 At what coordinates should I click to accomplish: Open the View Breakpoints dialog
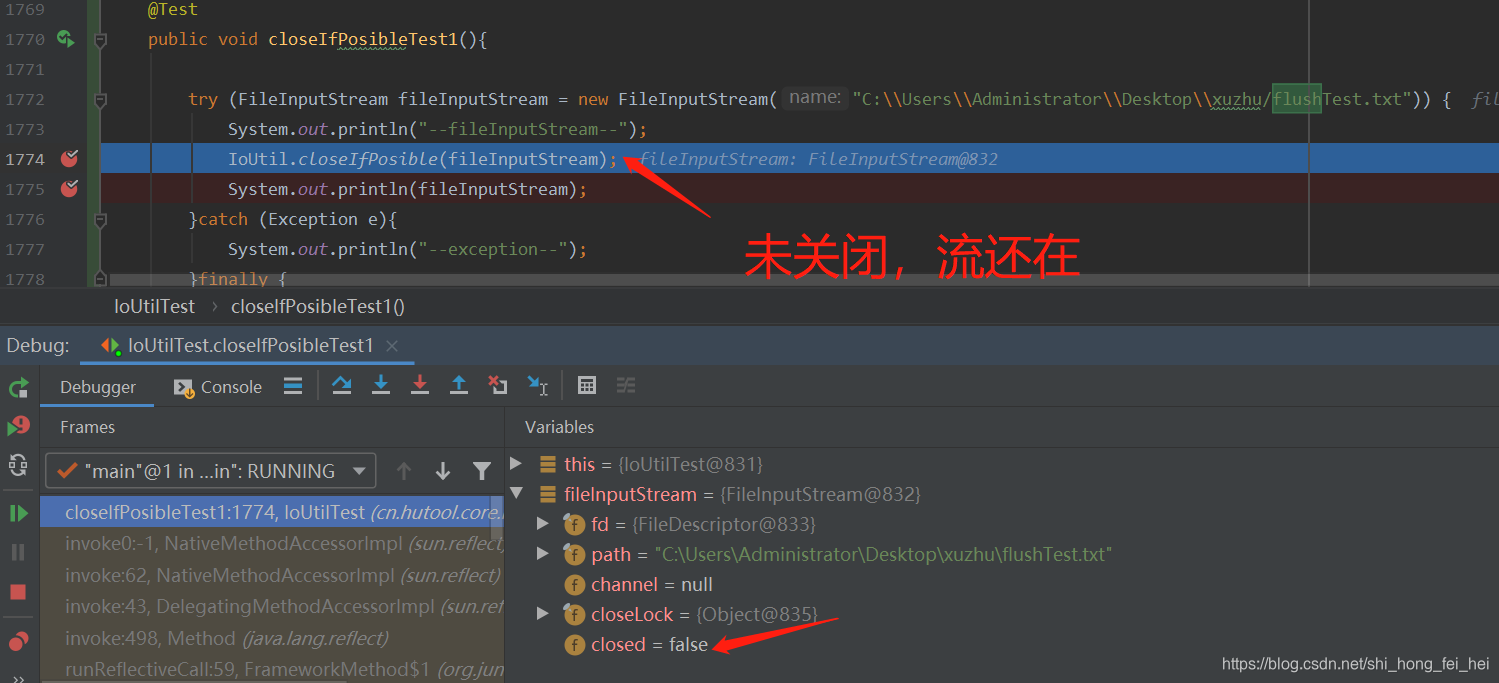(18, 641)
